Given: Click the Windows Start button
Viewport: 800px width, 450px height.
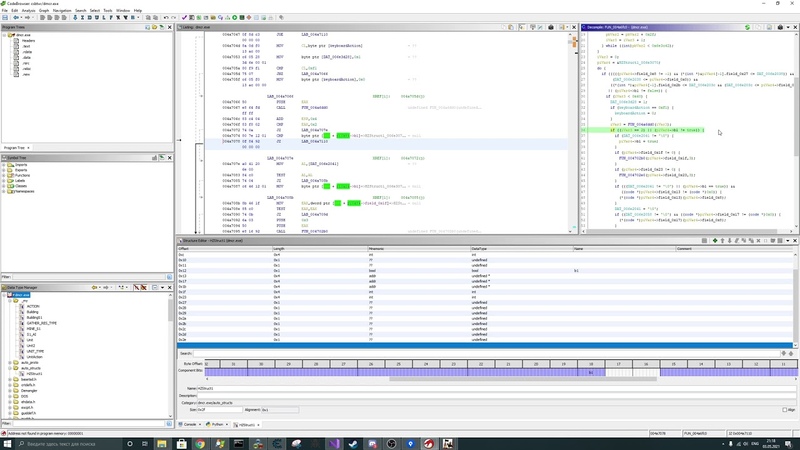Looking at the screenshot, I should (7, 444).
